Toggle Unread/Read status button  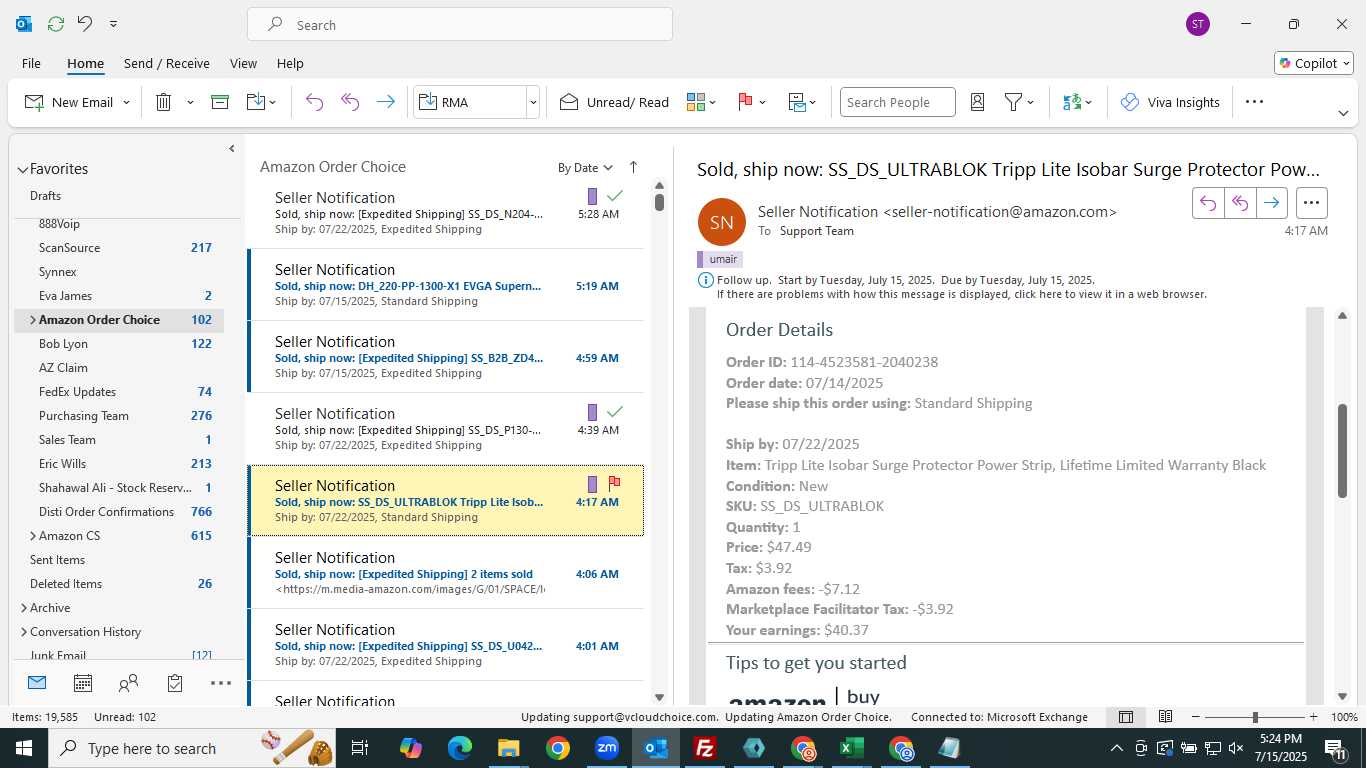[x=614, y=102]
